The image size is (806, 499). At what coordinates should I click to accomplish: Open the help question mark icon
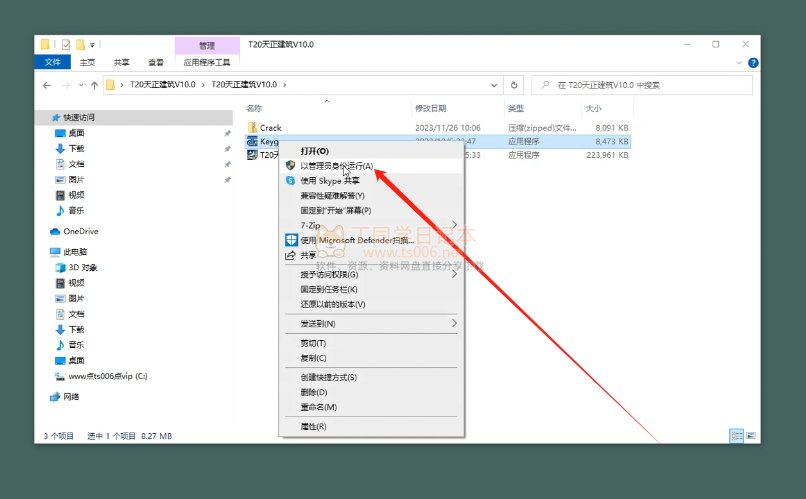(x=753, y=63)
